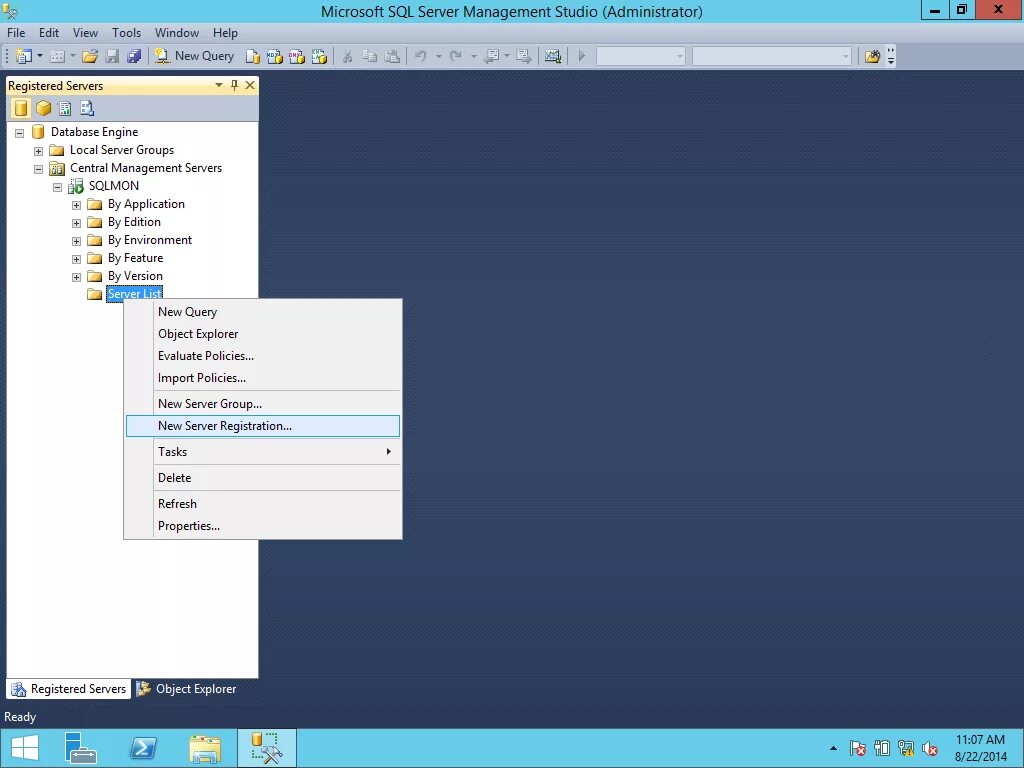This screenshot has width=1024, height=768.
Task: Click the Copy icon in toolbar
Action: pyautogui.click(x=370, y=56)
